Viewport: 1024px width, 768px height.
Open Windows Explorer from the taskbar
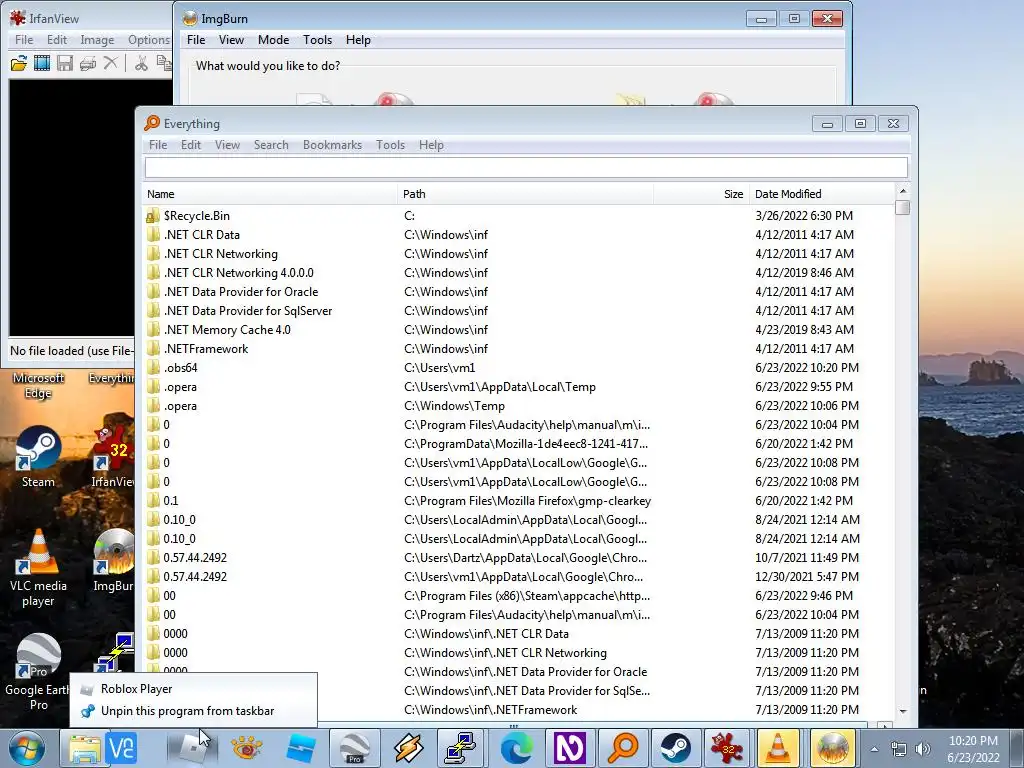84,748
